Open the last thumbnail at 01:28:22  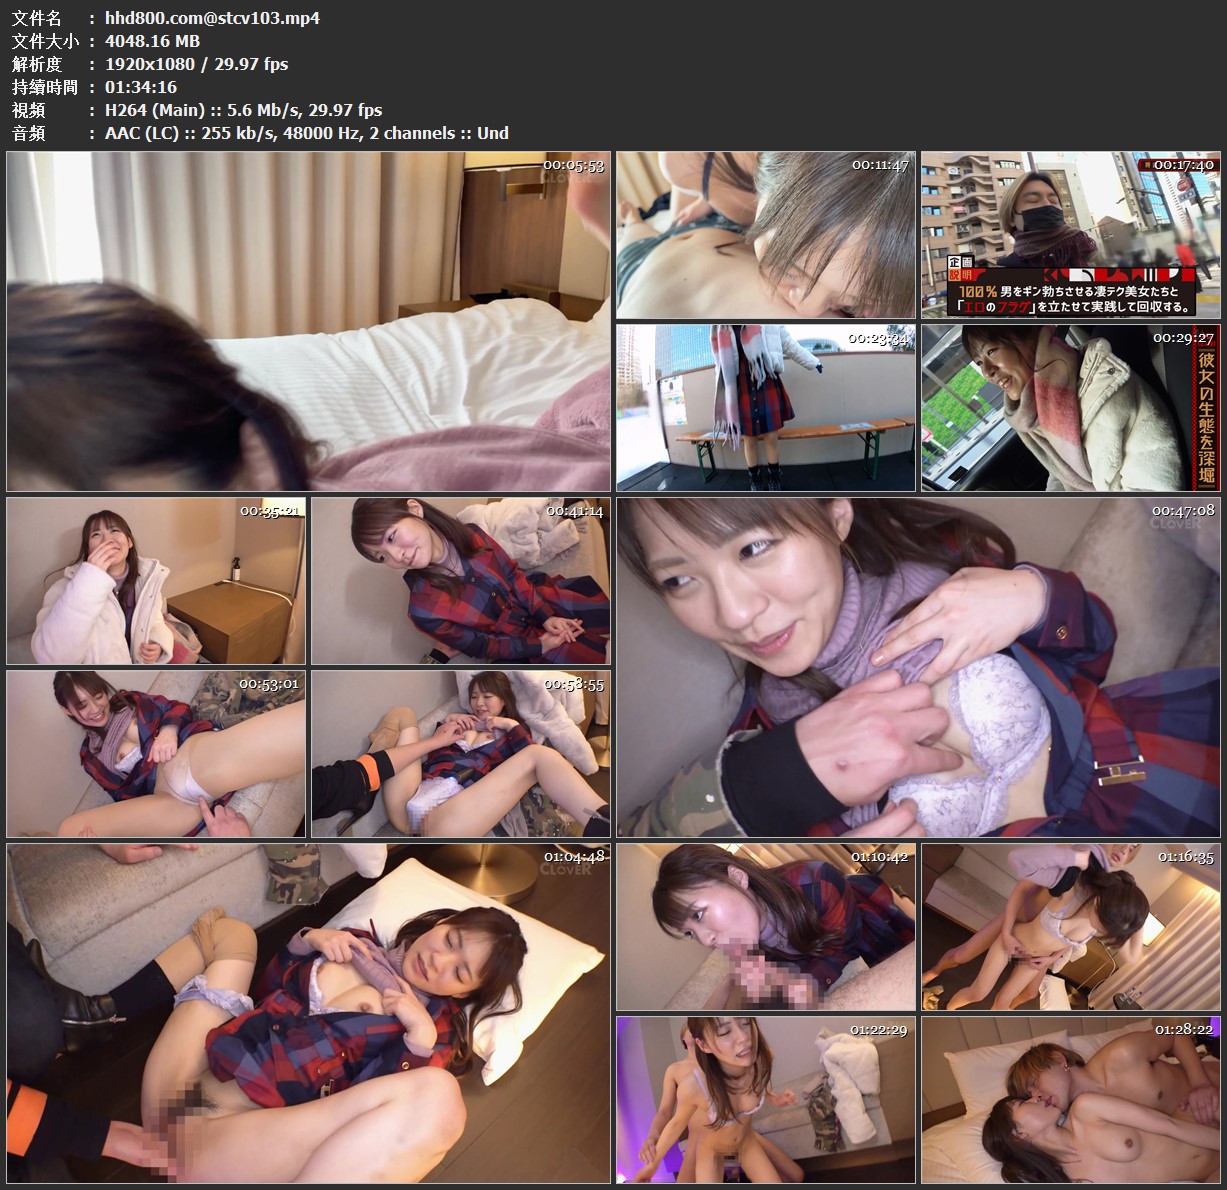[x=1069, y=1099]
